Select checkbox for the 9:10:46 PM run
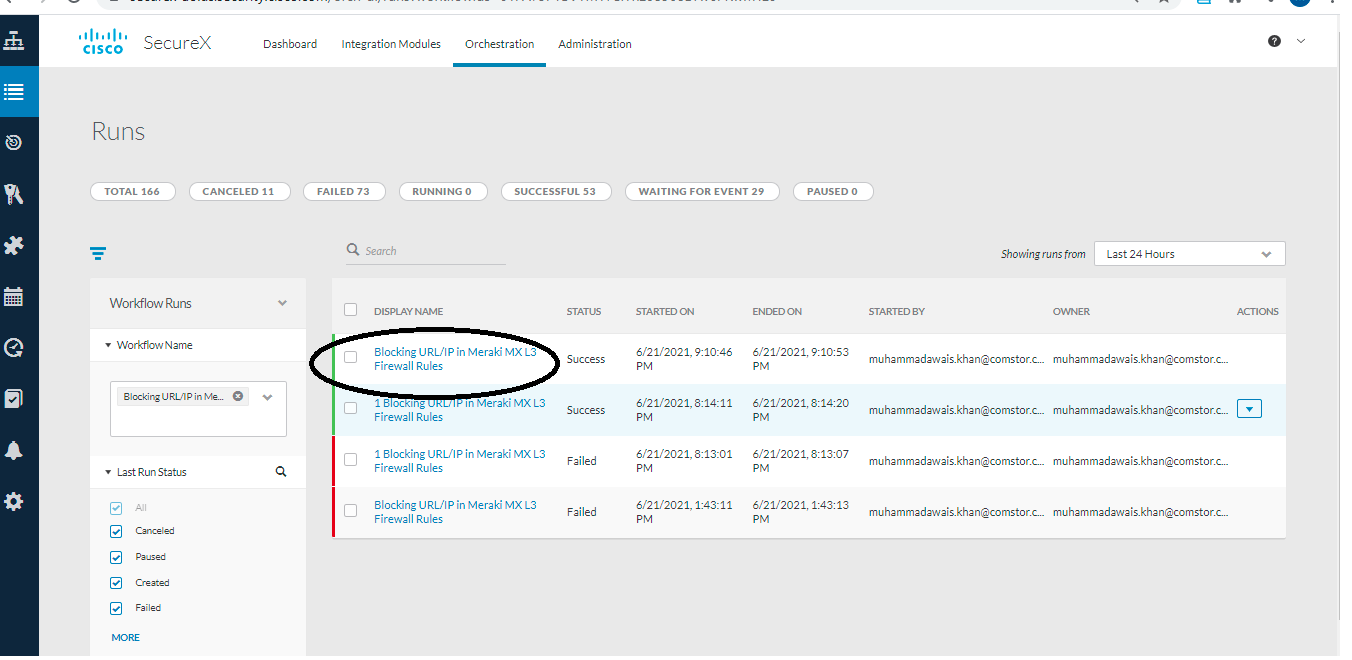The image size is (1352, 660). pyautogui.click(x=350, y=357)
